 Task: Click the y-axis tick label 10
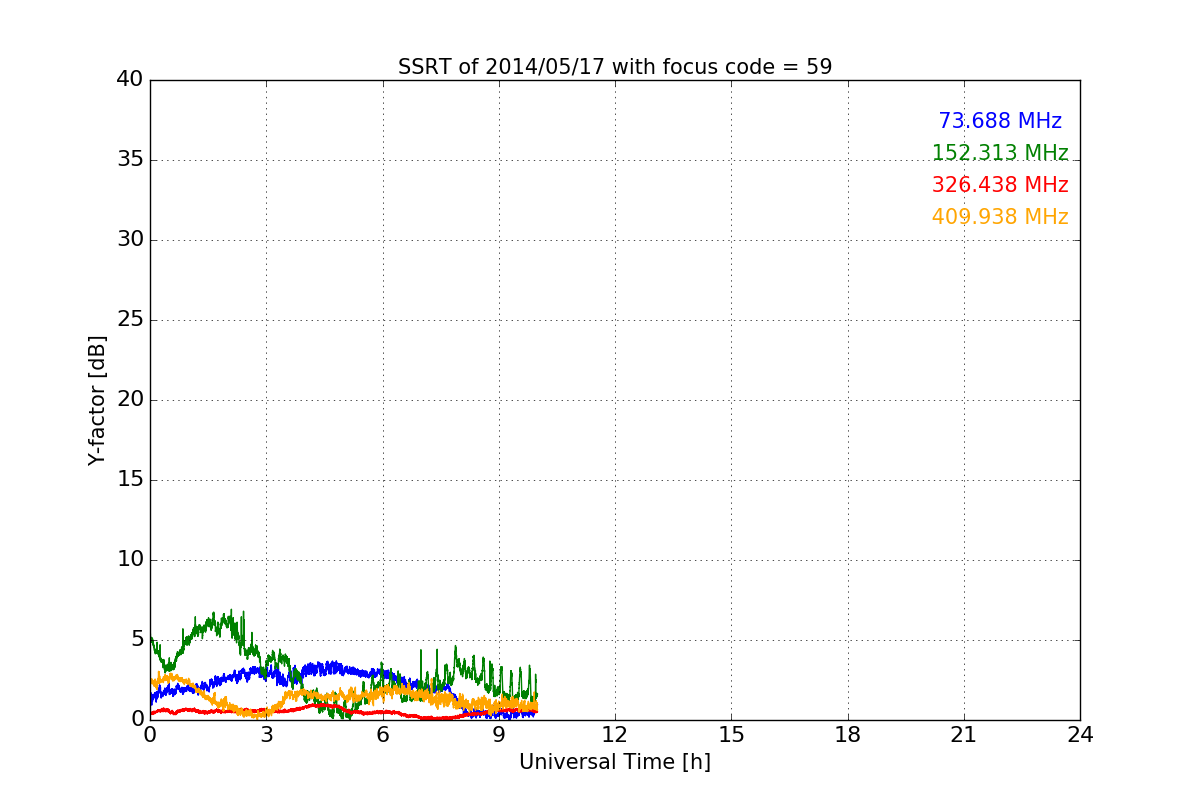point(130,560)
